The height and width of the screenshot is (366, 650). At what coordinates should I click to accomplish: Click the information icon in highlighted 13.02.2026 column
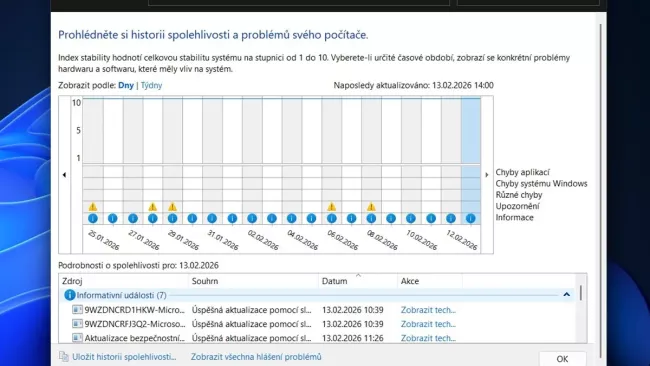(471, 218)
